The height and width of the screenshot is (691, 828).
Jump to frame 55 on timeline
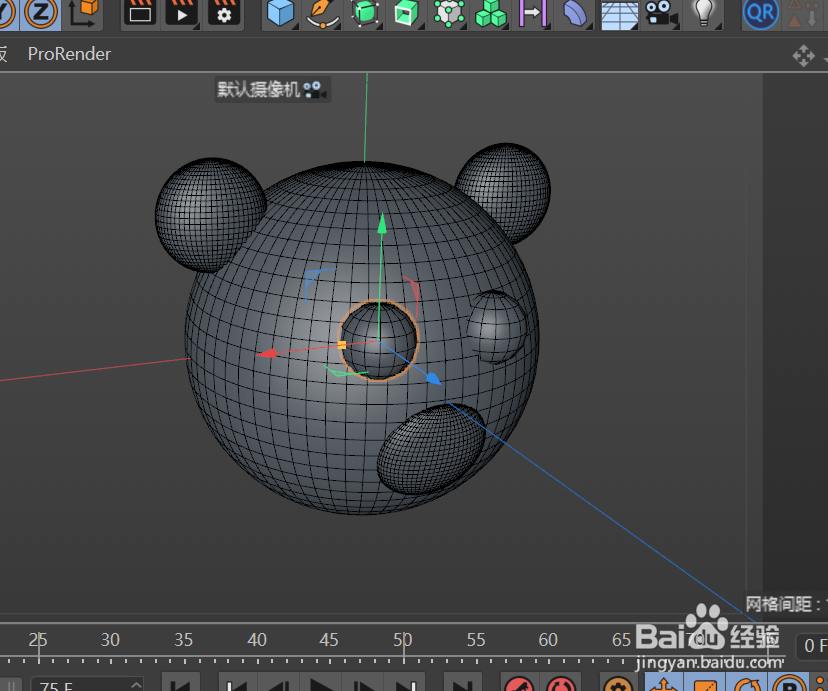(x=476, y=640)
